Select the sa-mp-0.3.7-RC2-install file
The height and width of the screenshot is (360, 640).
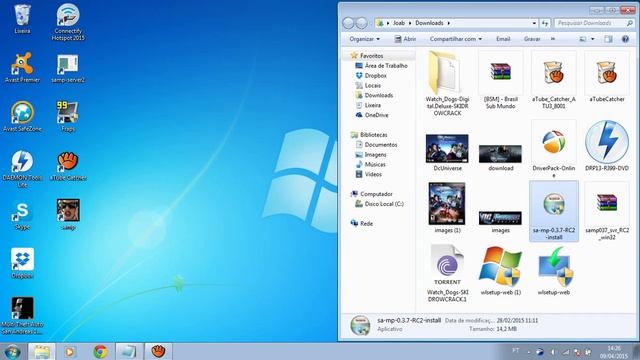pos(553,211)
